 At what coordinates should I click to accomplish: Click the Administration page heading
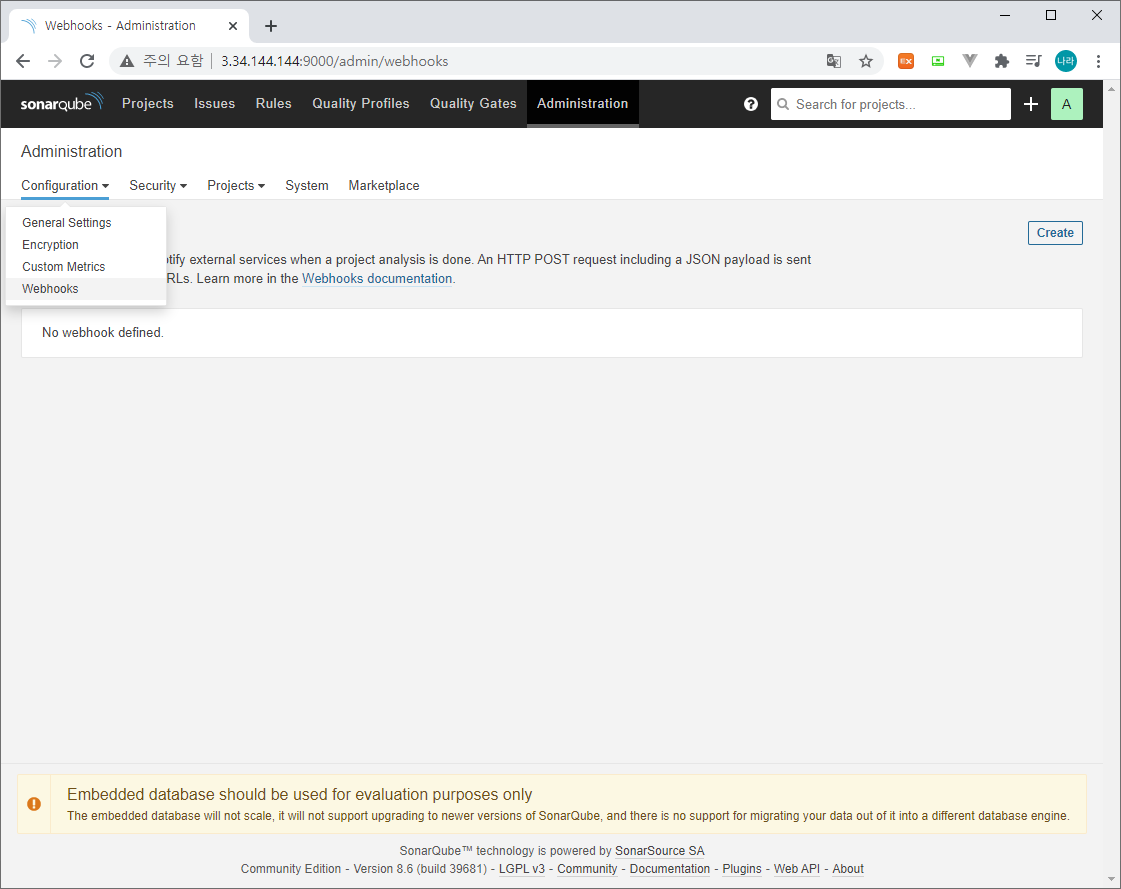click(71, 151)
